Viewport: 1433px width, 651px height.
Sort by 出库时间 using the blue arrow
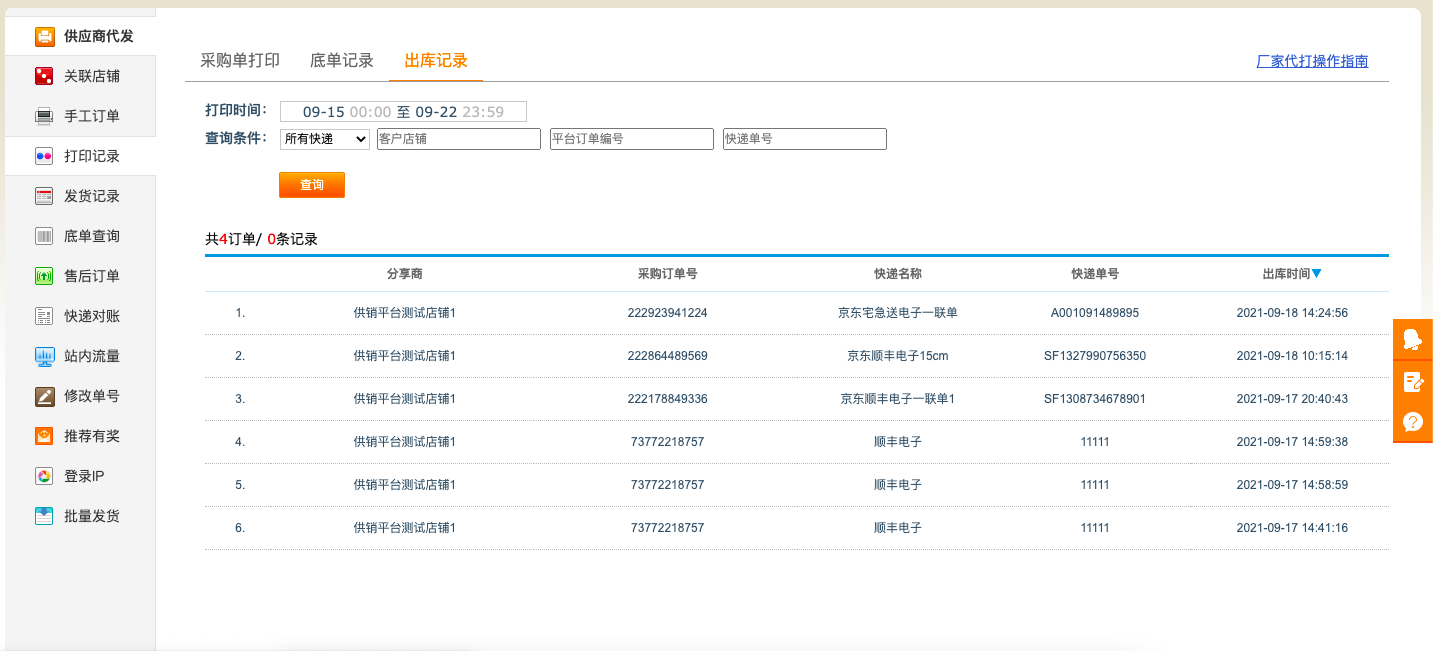pos(1317,274)
